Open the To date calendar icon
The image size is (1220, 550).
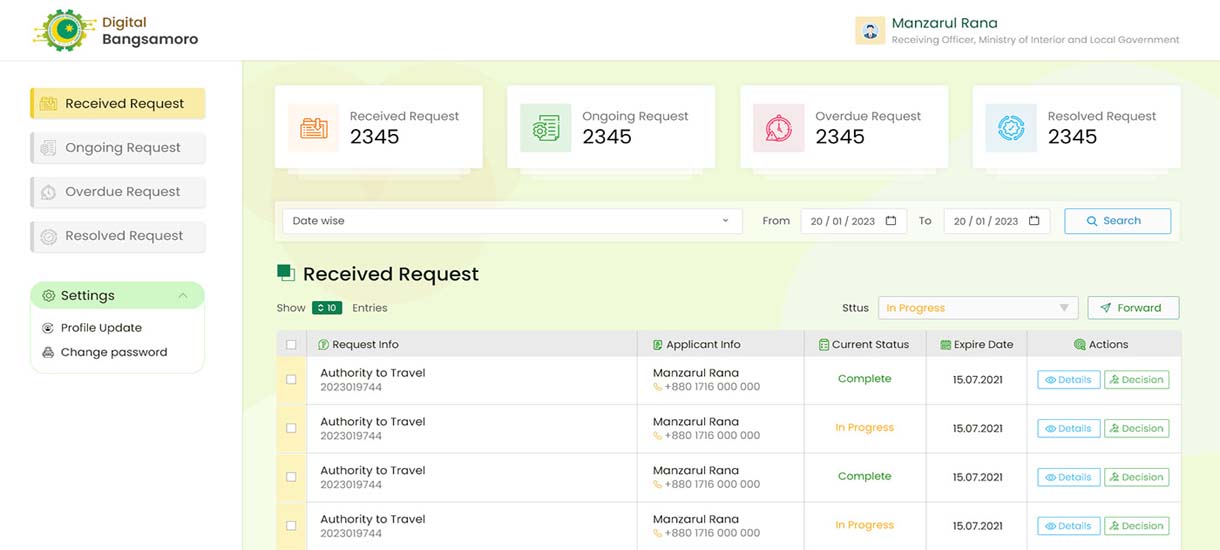[1034, 221]
